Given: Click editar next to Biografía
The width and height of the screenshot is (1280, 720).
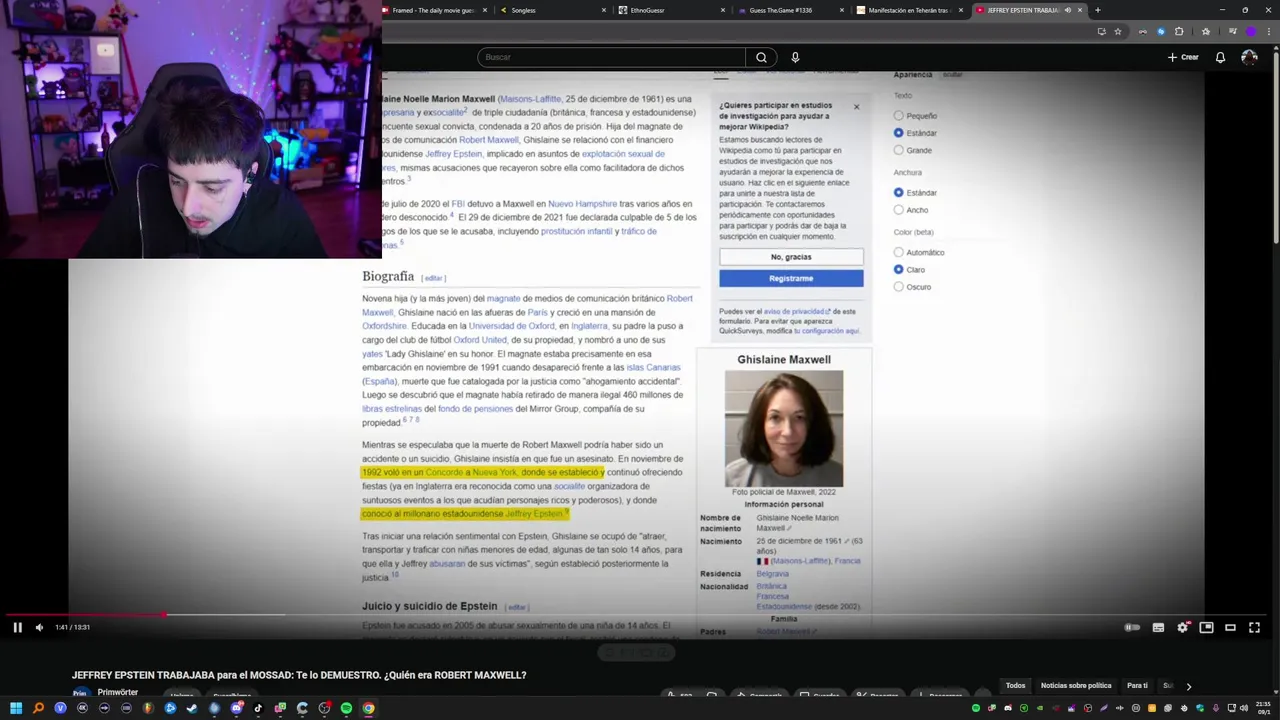Looking at the screenshot, I should [433, 278].
